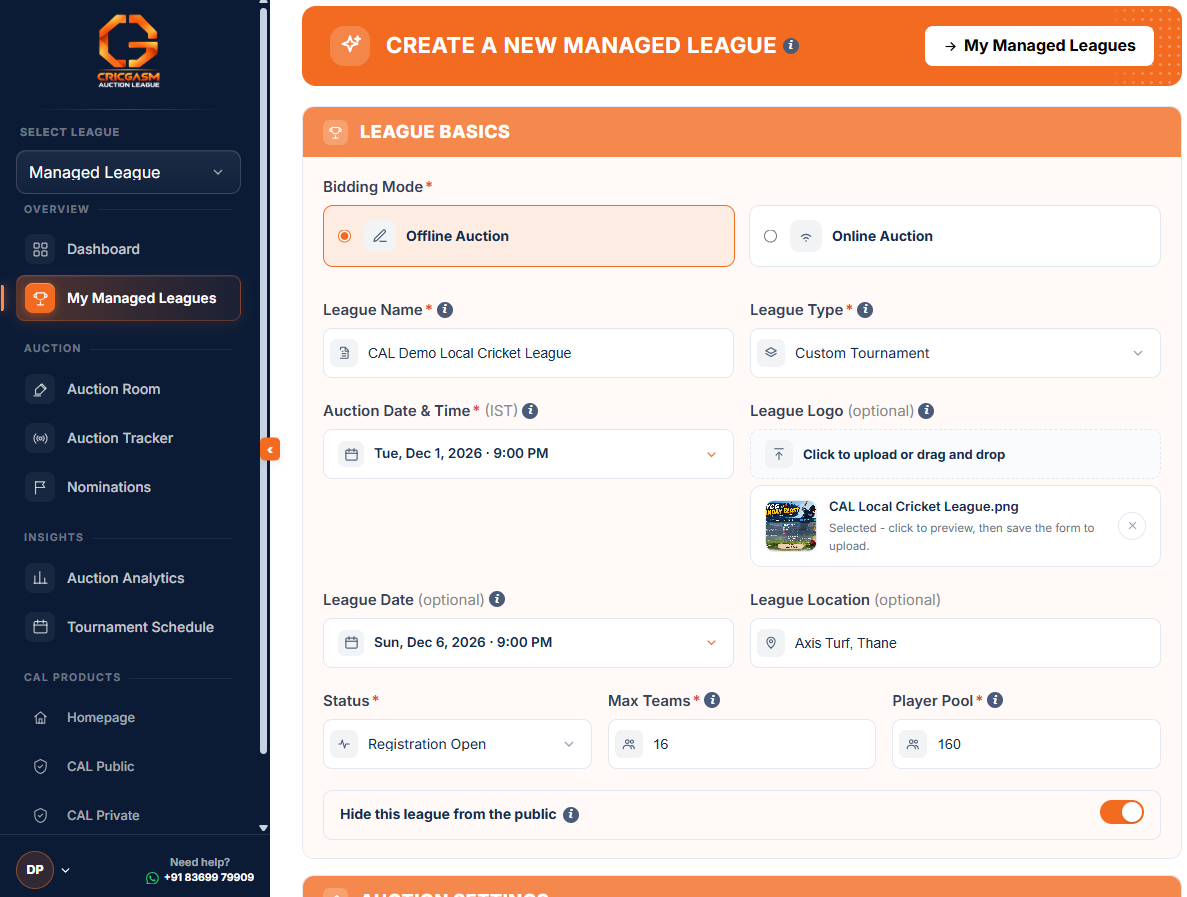Click the CAL Public shield icon

[41, 767]
